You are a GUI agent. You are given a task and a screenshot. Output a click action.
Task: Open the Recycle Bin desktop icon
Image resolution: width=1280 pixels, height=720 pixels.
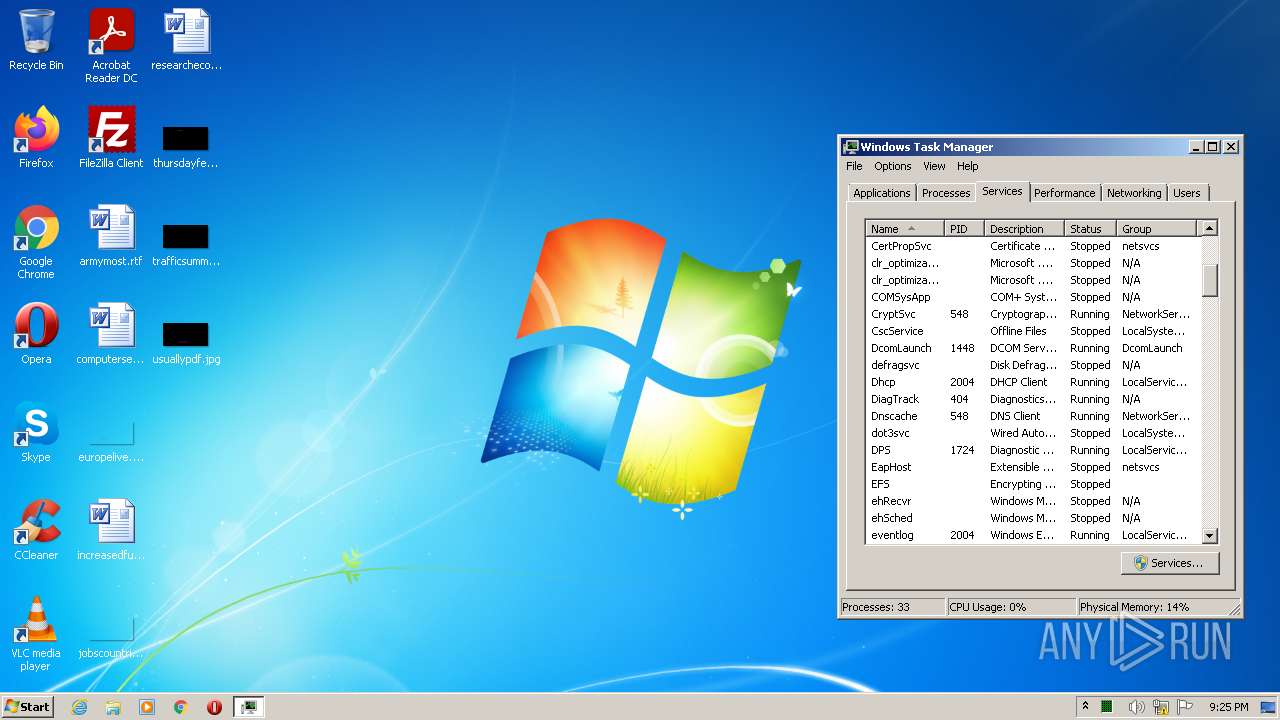pyautogui.click(x=36, y=41)
